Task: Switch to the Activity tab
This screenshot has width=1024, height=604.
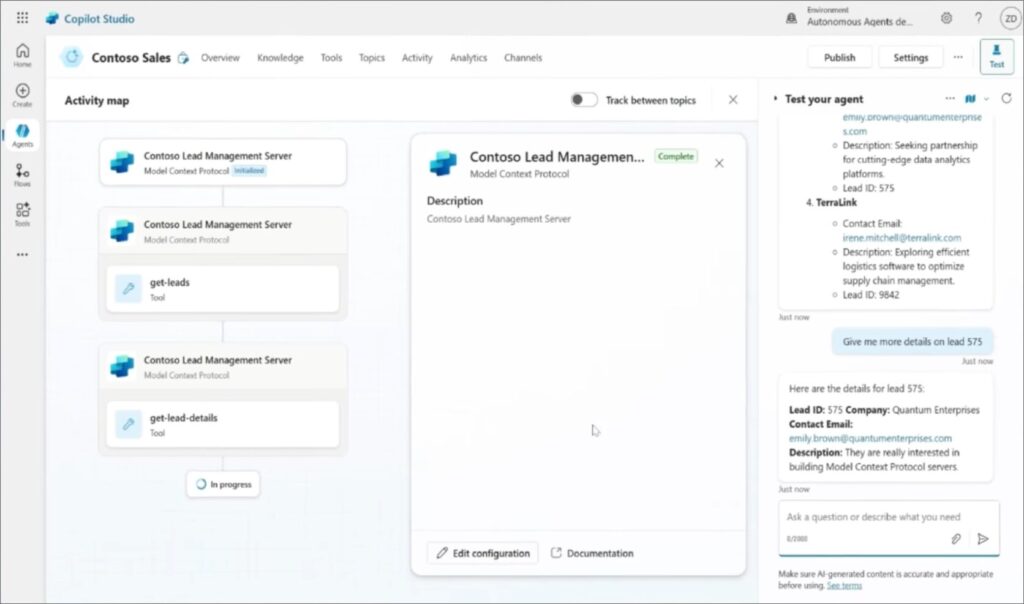Action: pos(417,57)
